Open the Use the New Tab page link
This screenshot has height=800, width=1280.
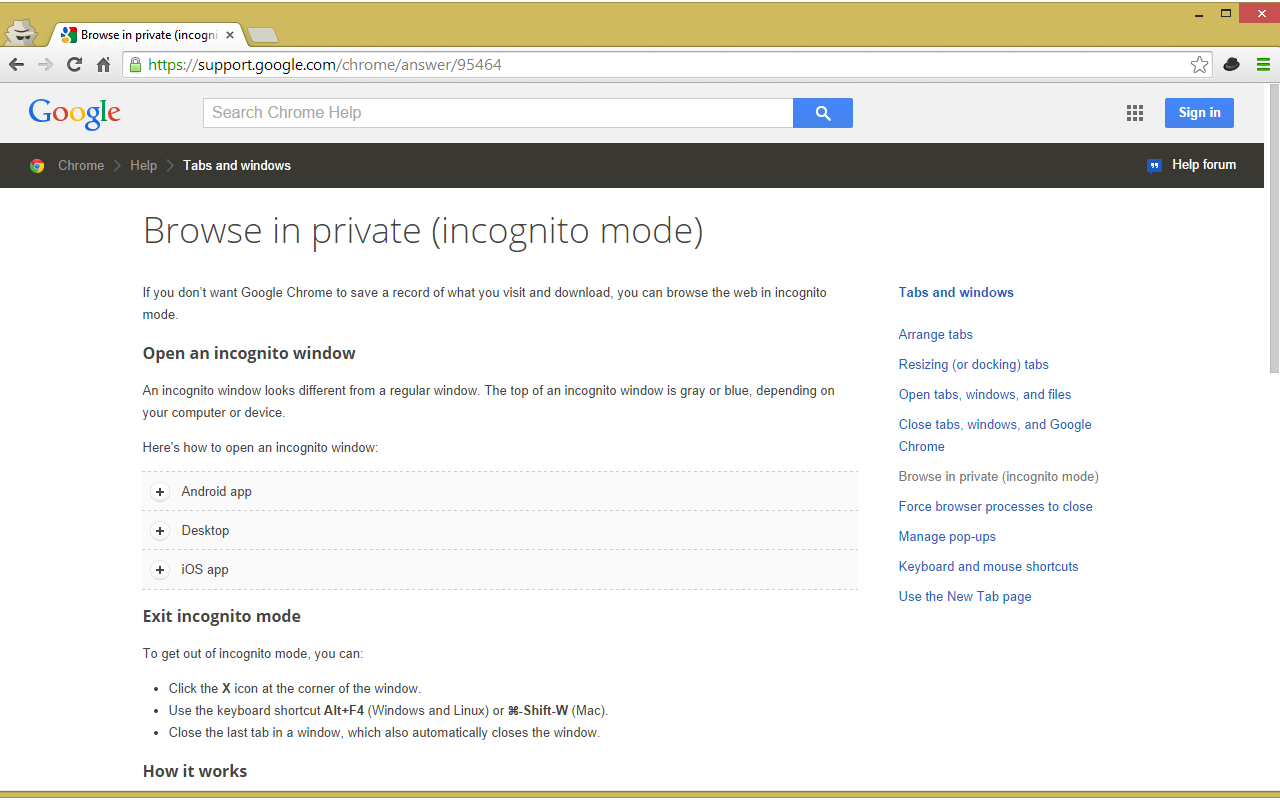pyautogui.click(x=965, y=597)
